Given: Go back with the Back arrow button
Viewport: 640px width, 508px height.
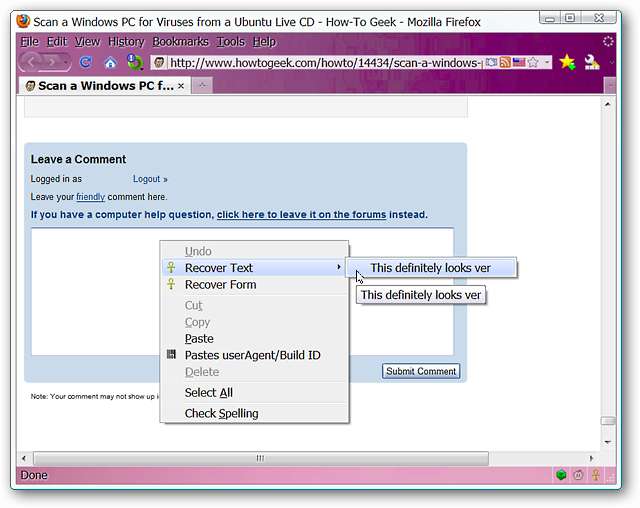Looking at the screenshot, I should pyautogui.click(x=32, y=62).
